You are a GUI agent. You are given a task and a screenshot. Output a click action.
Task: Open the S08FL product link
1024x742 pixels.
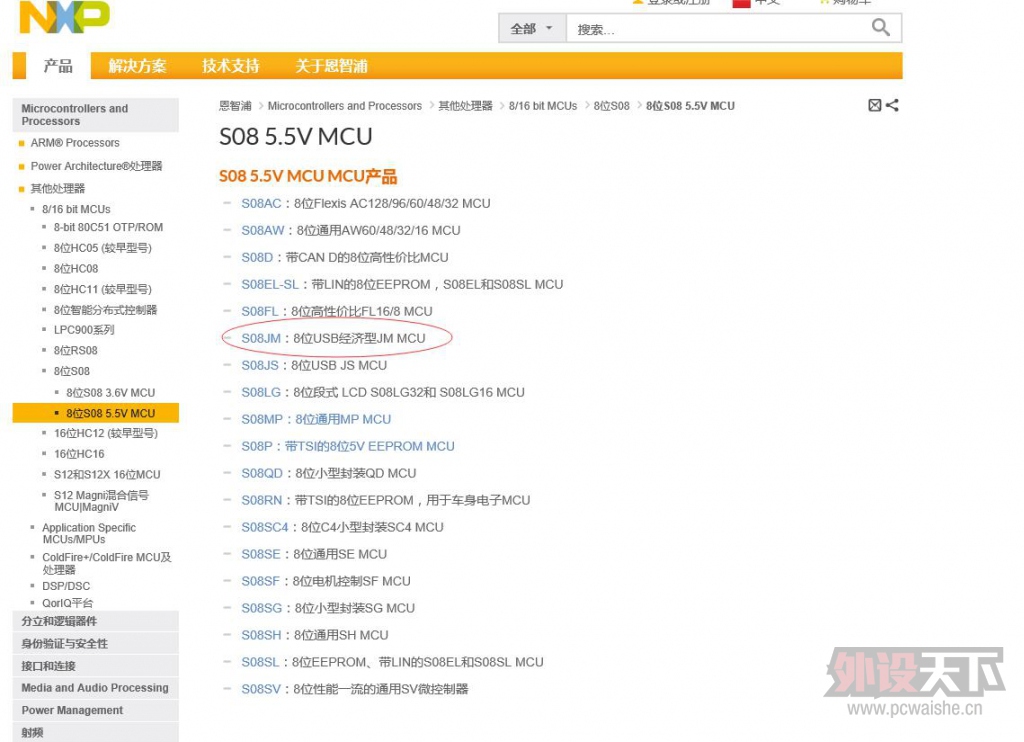pyautogui.click(x=260, y=312)
